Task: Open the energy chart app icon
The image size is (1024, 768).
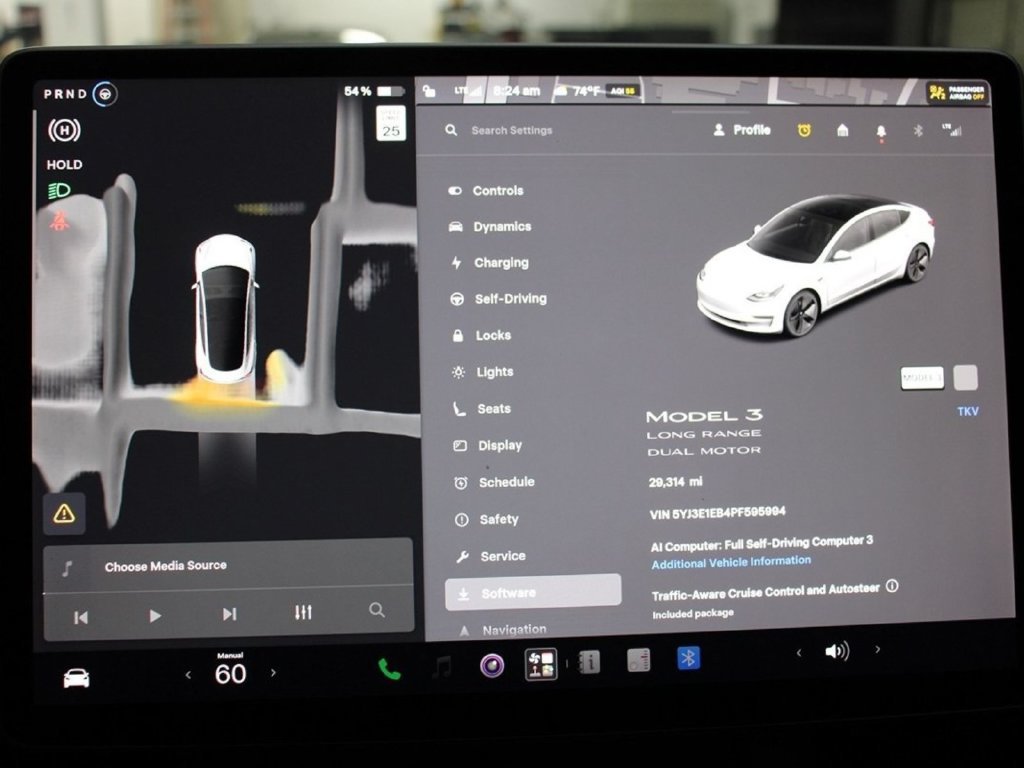Action: pos(638,660)
